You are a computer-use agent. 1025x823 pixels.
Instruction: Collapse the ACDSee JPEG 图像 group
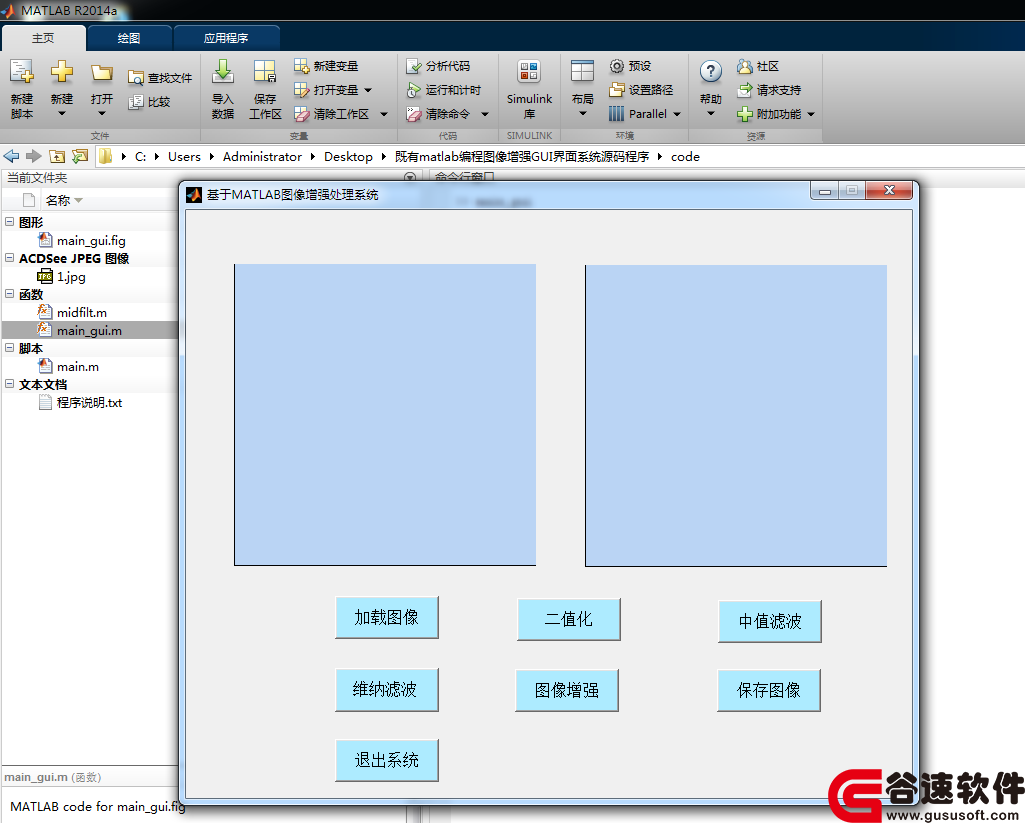(9, 258)
